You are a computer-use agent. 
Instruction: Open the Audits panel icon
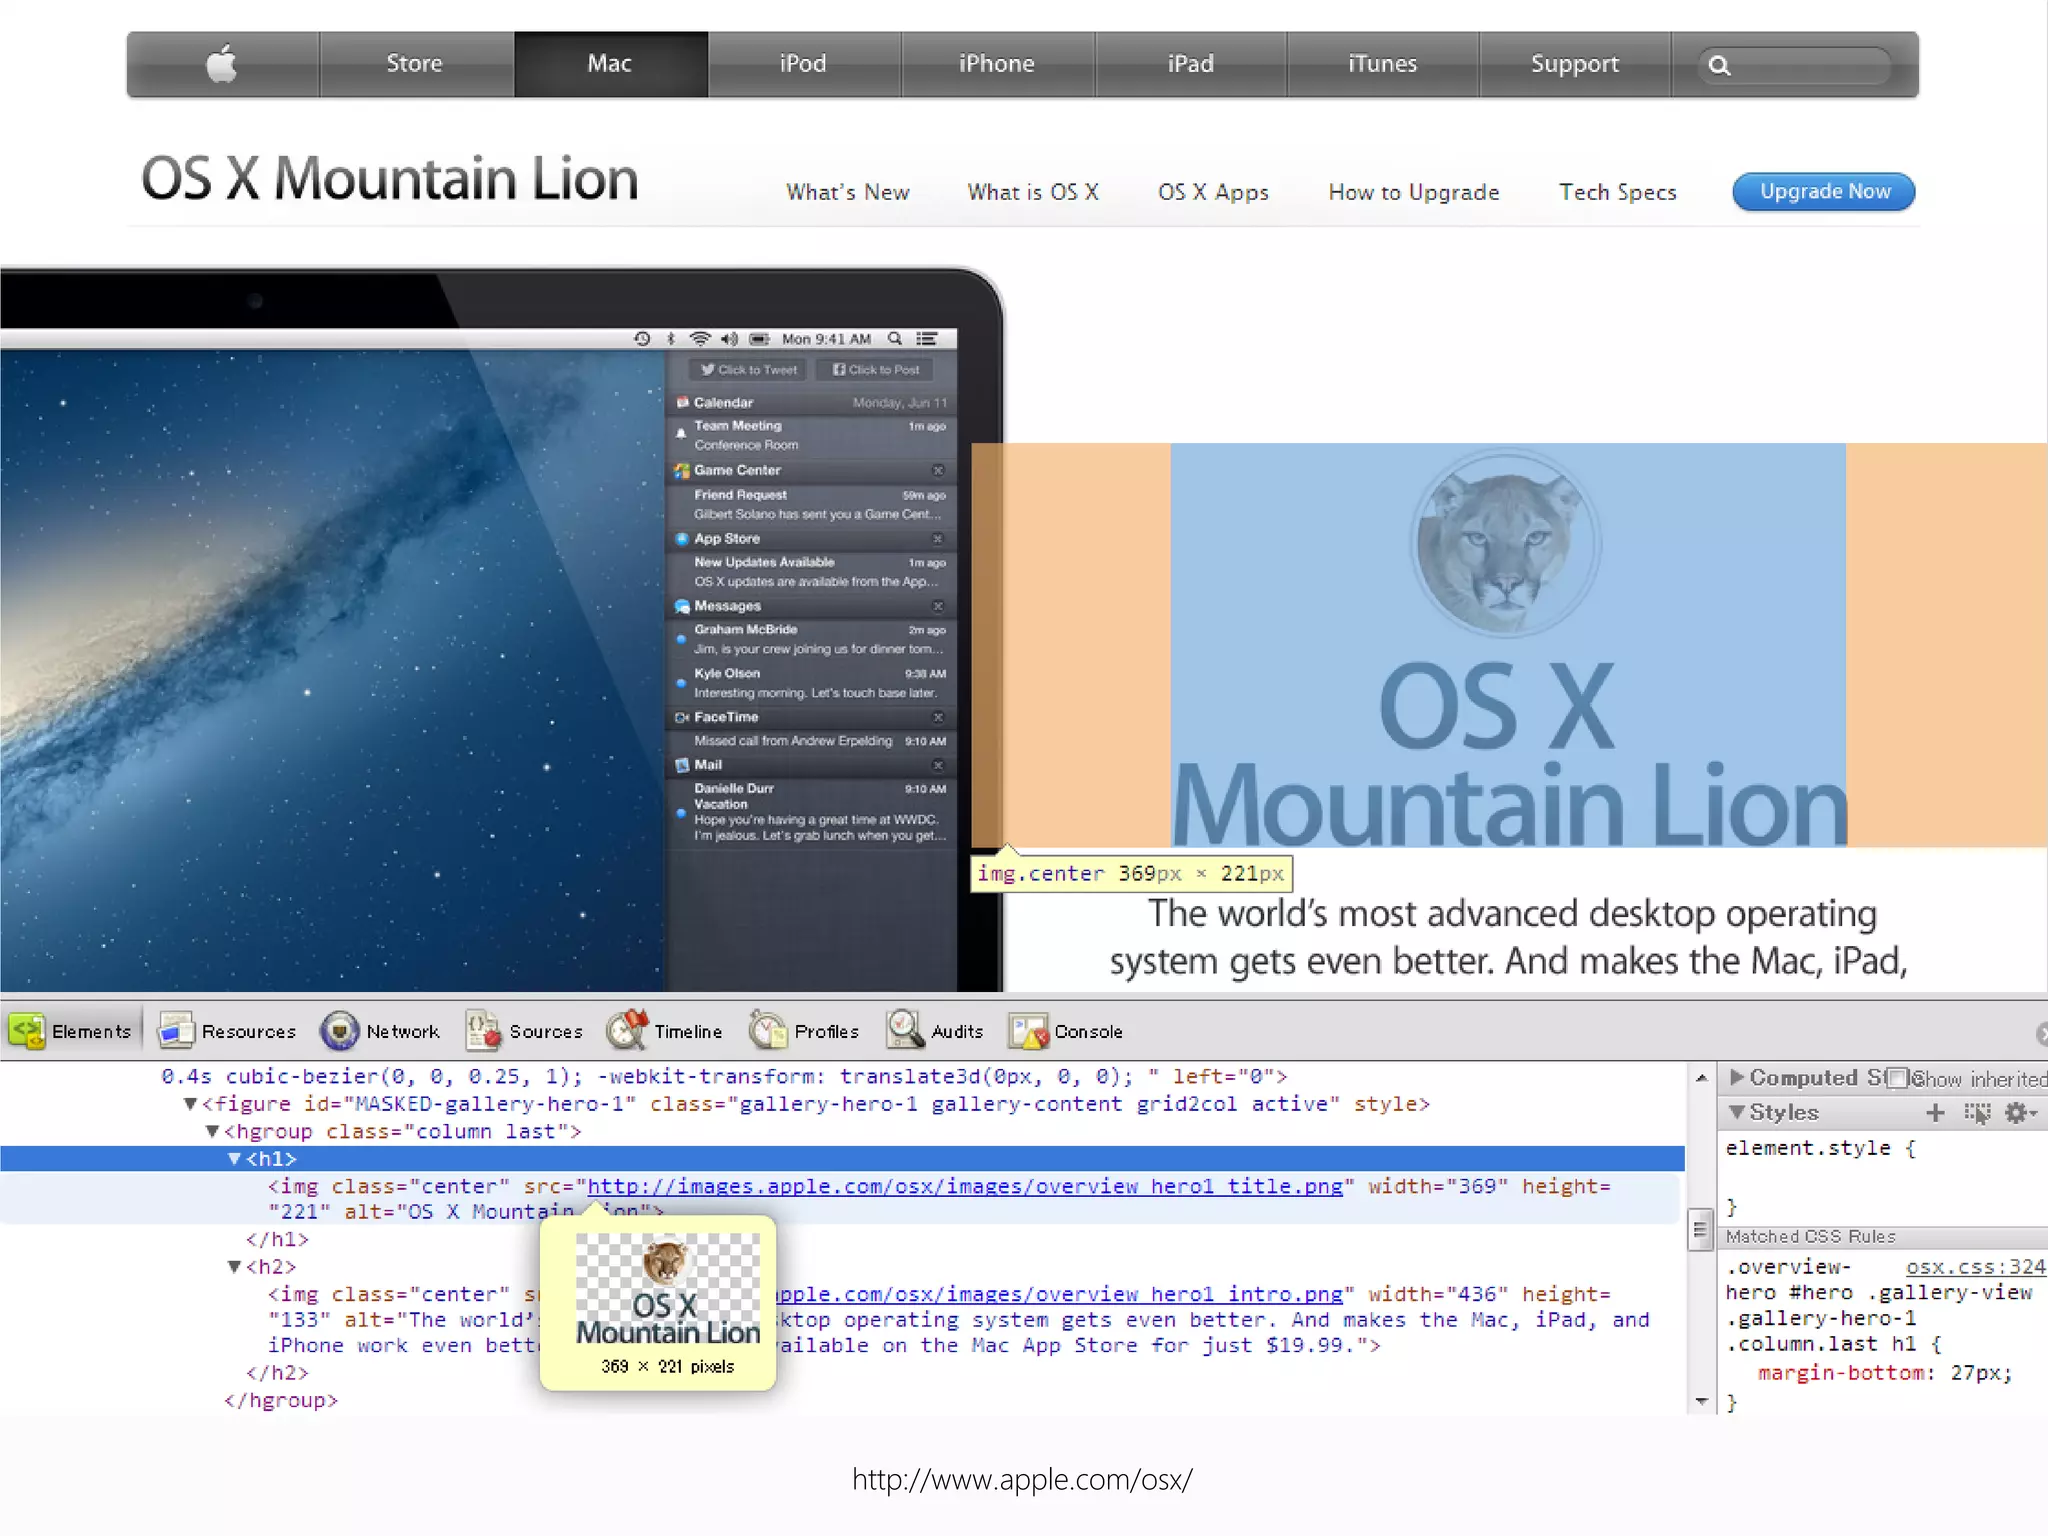pos(905,1030)
